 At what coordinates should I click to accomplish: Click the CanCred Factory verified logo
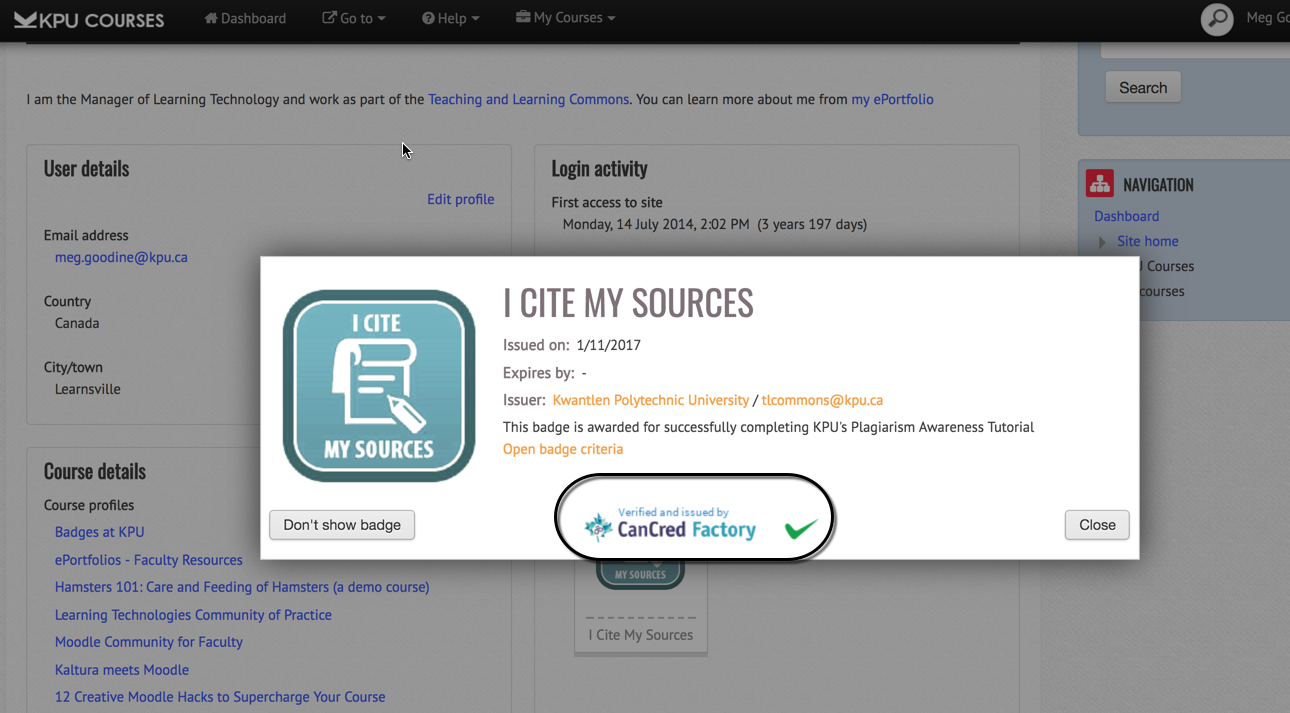(x=671, y=524)
